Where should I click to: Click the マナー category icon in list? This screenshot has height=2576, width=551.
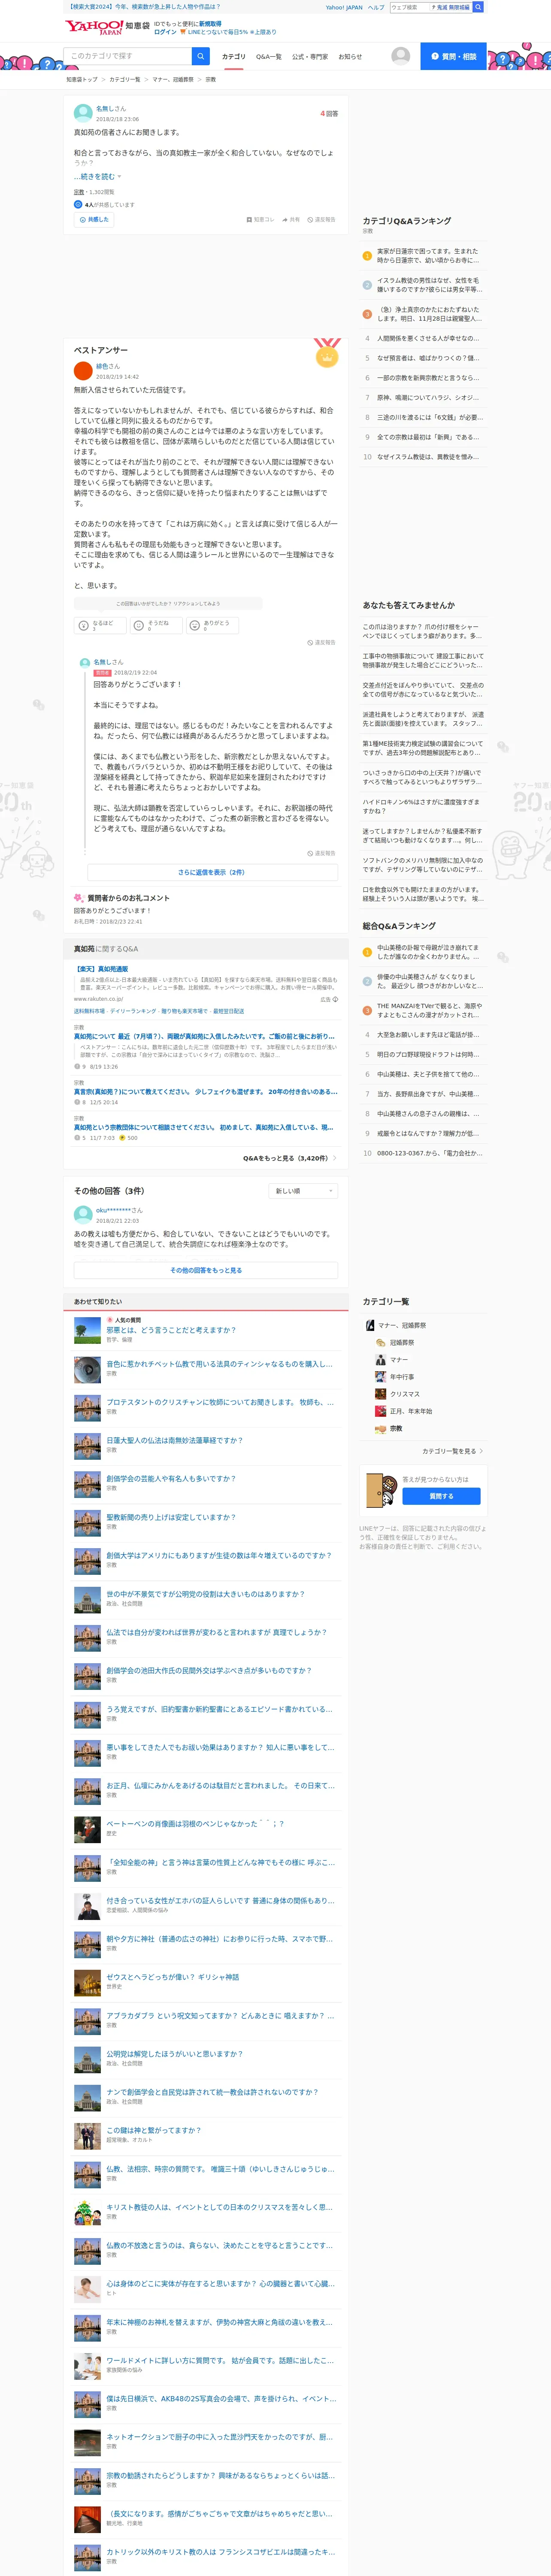(x=380, y=1360)
